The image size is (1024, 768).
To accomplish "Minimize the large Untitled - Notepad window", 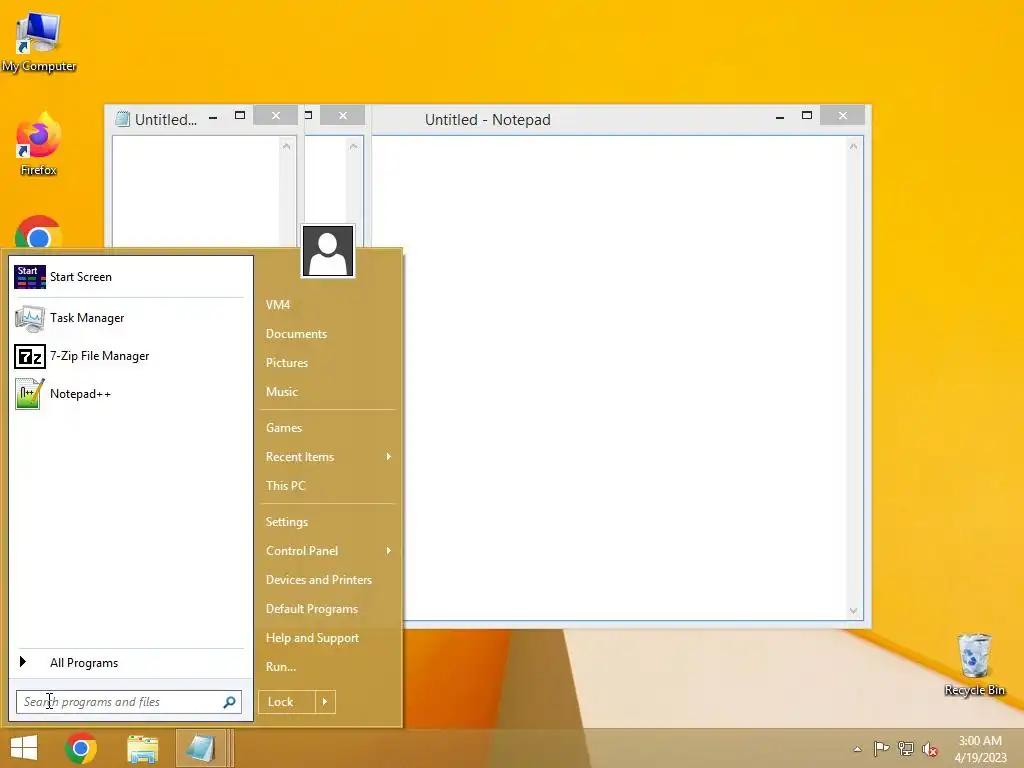I will tap(780, 117).
